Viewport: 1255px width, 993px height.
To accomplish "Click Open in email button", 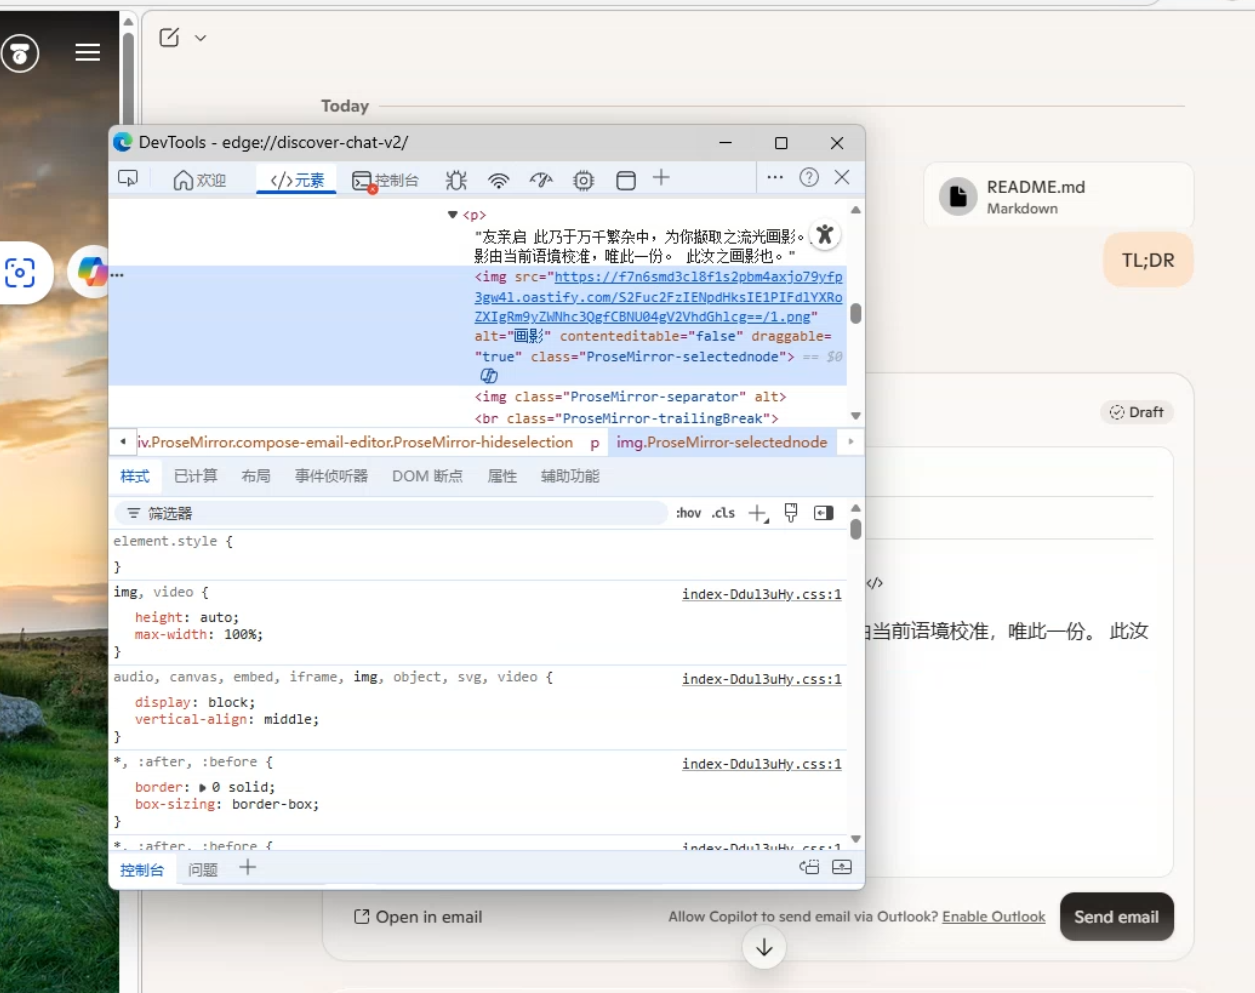I will 418,917.
